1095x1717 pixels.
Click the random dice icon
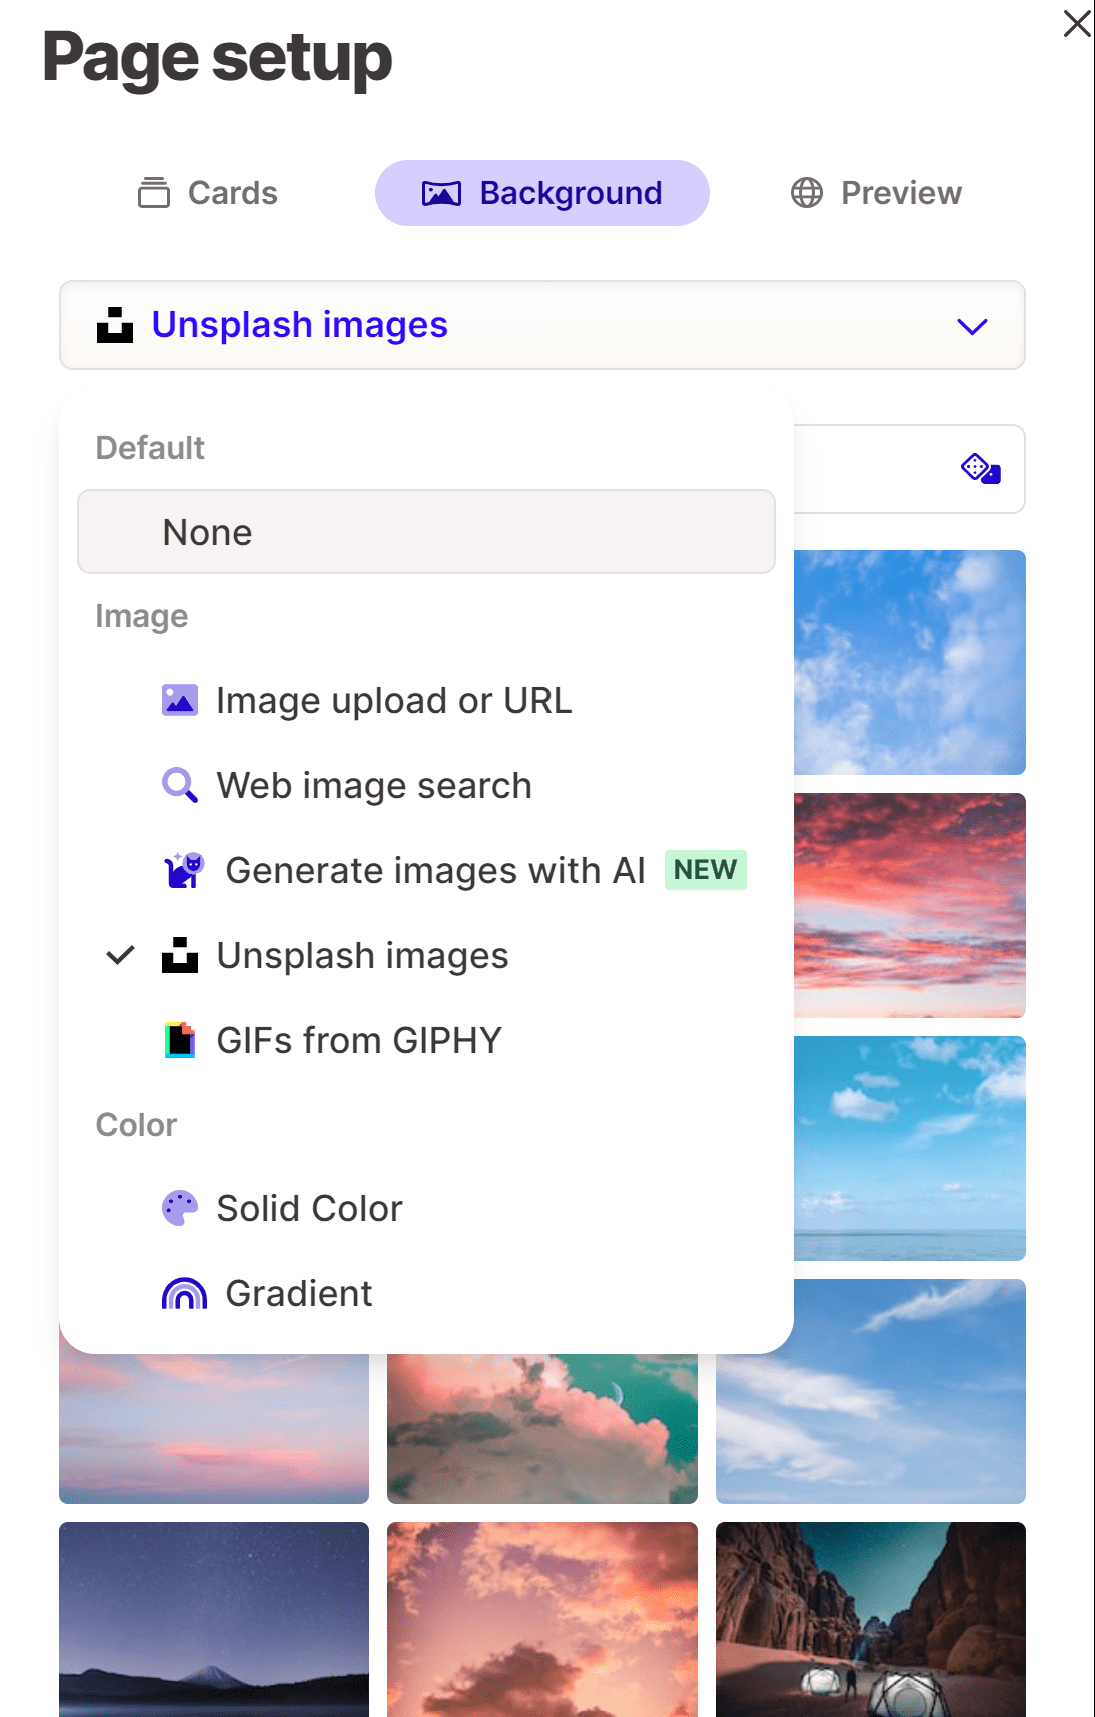coord(981,468)
